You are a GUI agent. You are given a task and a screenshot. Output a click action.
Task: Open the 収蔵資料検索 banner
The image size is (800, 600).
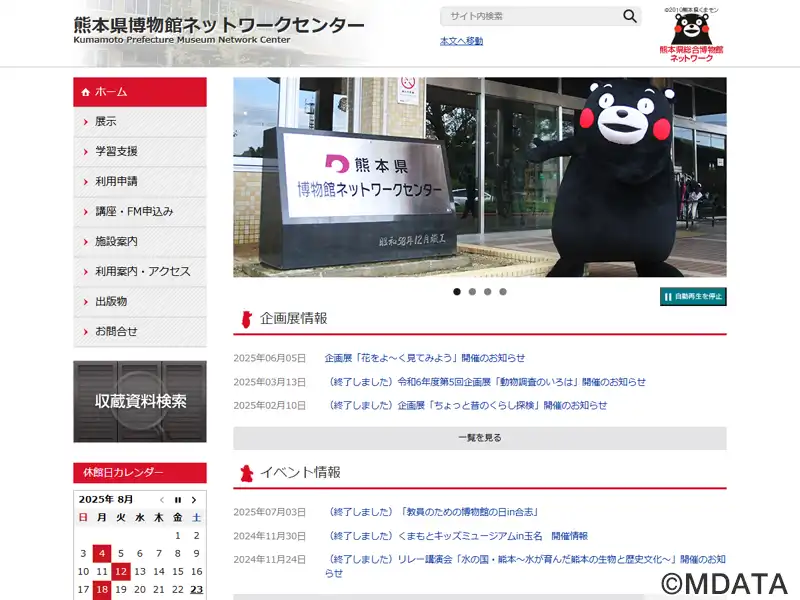[x=140, y=402]
